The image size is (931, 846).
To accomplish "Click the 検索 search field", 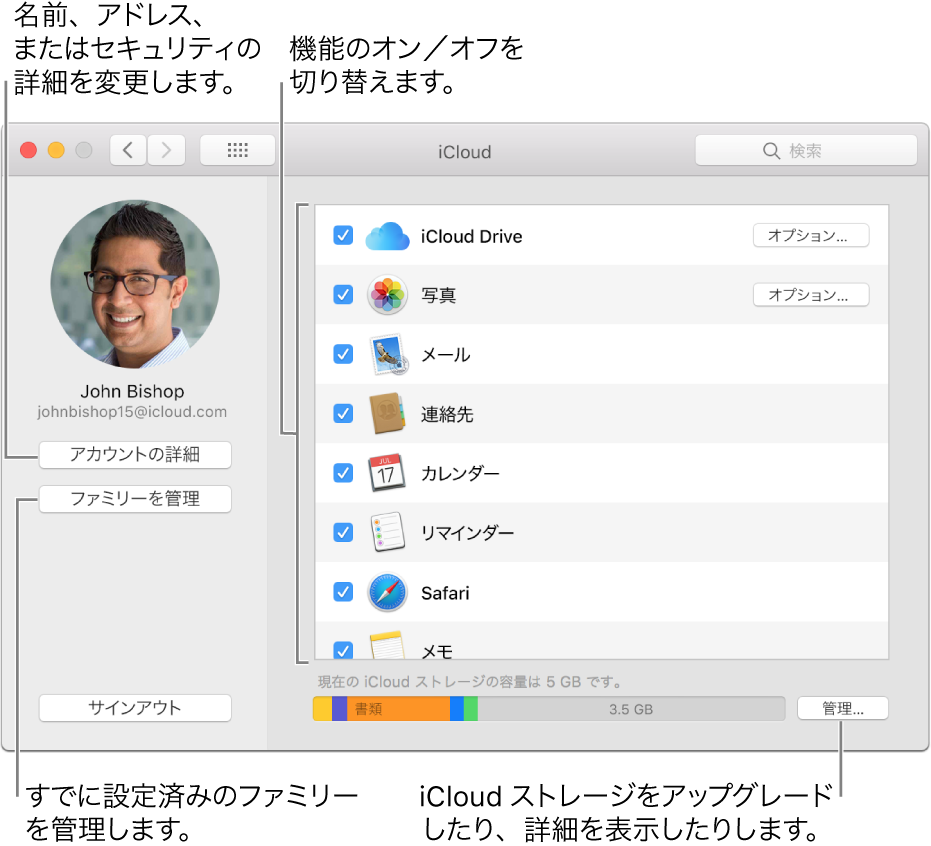I will point(806,150).
